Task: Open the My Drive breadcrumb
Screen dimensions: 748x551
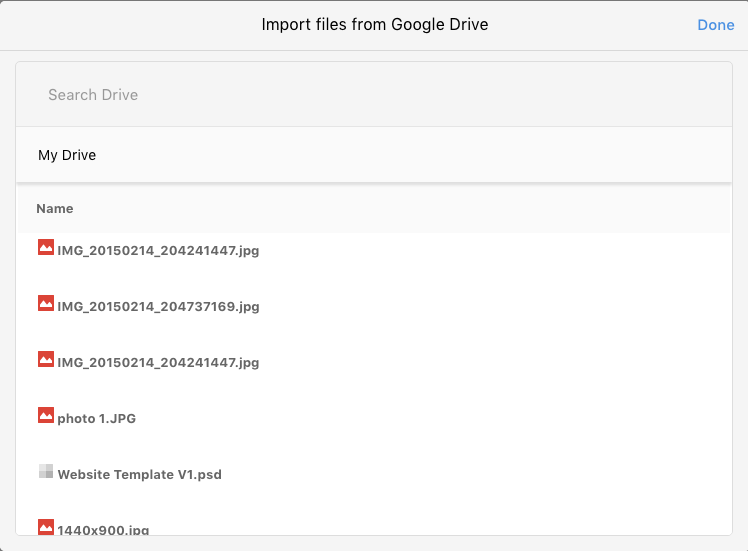Action: [67, 155]
